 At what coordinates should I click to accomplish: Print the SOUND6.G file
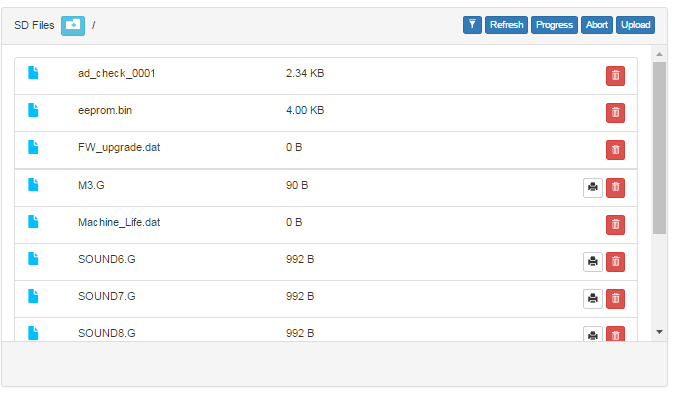point(593,261)
